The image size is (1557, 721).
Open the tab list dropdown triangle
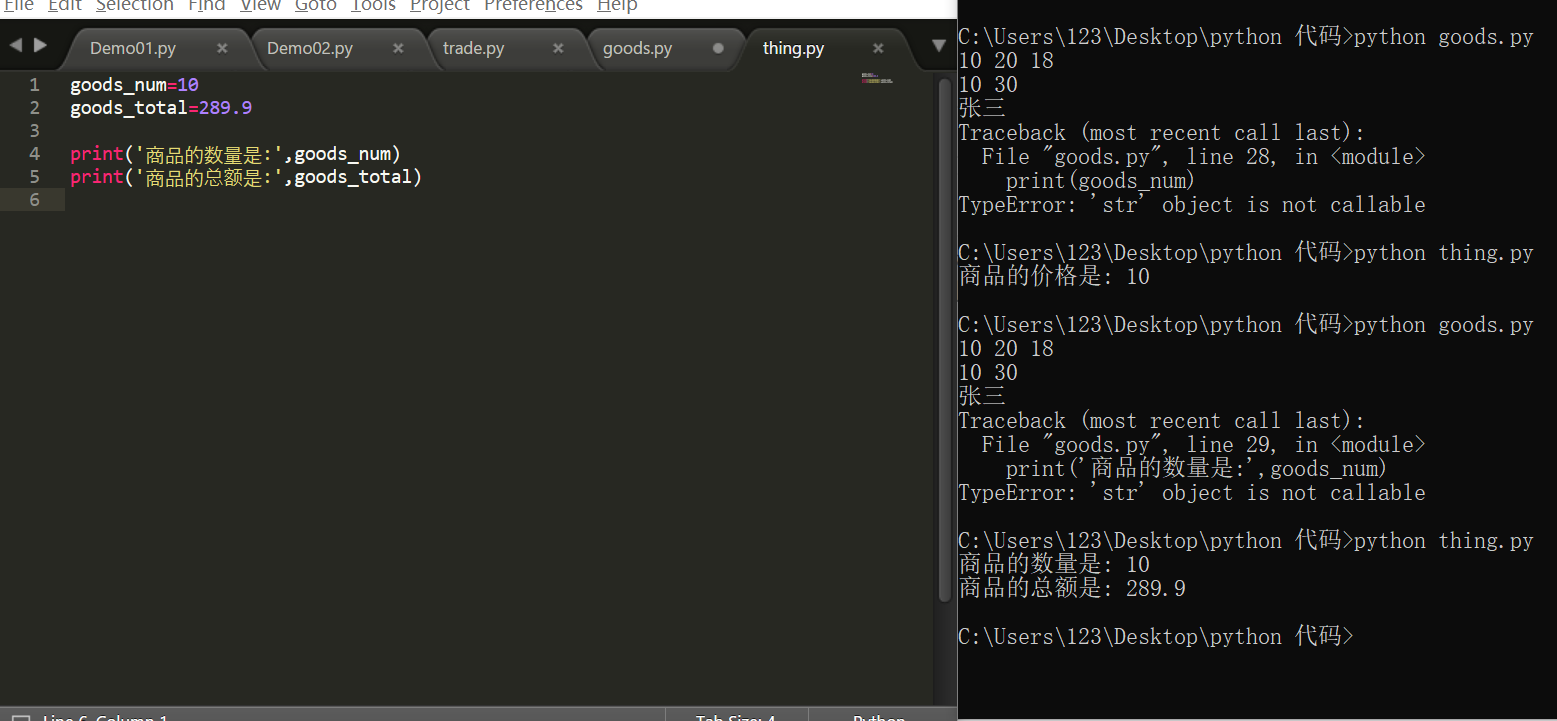938,46
